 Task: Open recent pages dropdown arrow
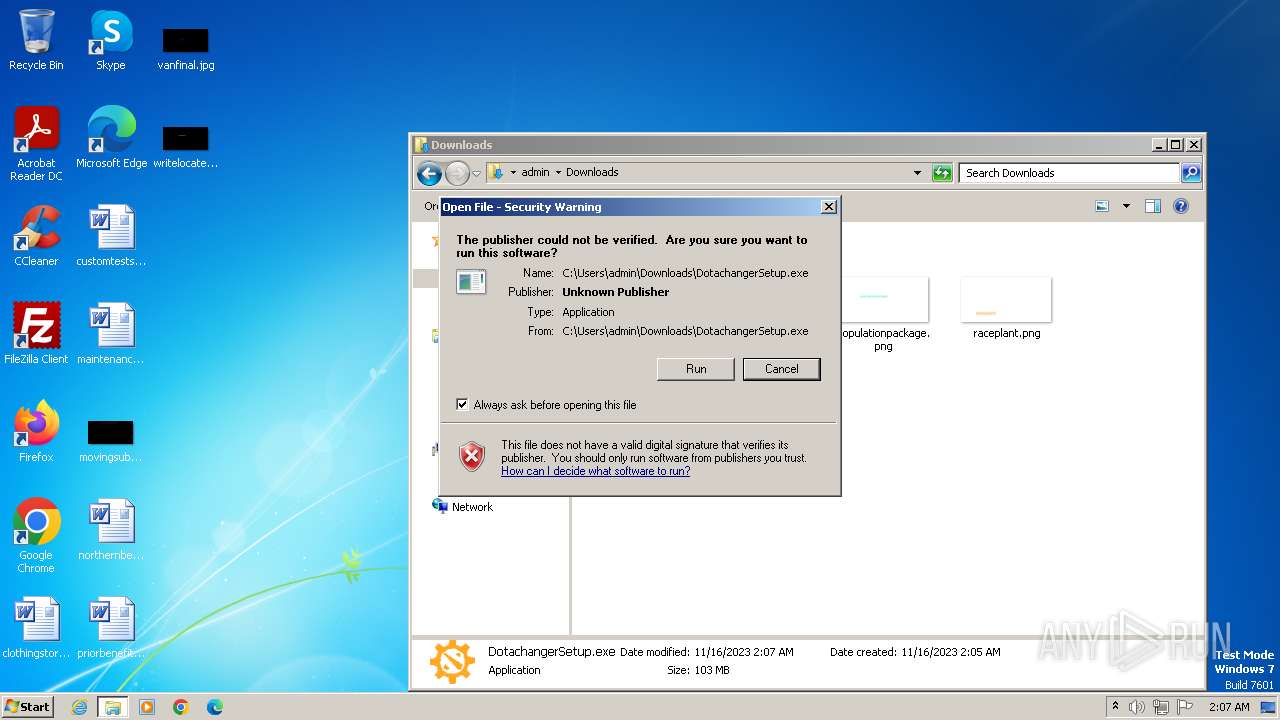(x=476, y=173)
